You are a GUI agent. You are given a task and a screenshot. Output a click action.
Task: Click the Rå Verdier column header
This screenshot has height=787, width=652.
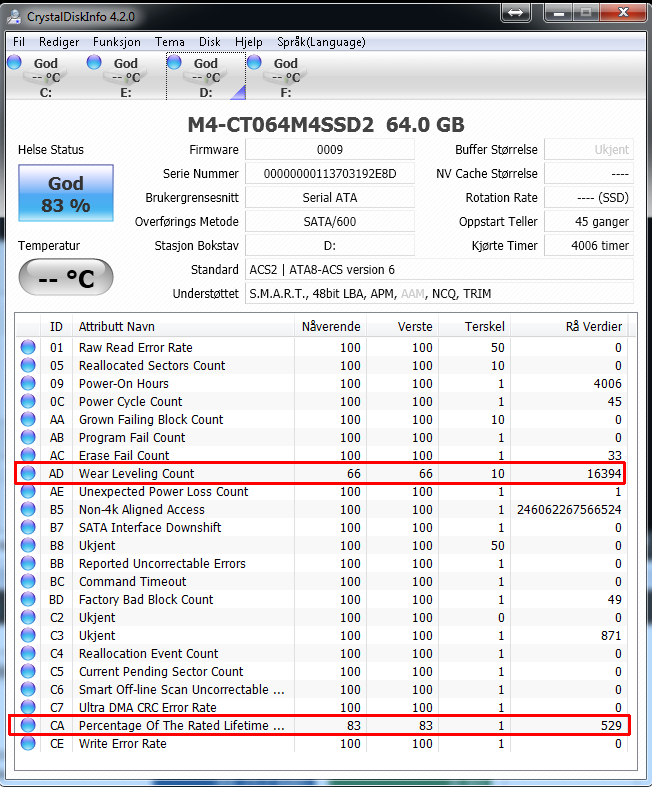569,327
